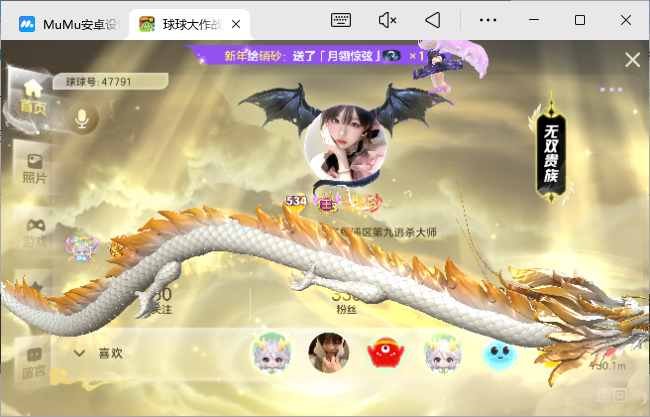Screen dimensions: 650x417
Task: View the profile avatar photo
Action: pyautogui.click(x=345, y=143)
